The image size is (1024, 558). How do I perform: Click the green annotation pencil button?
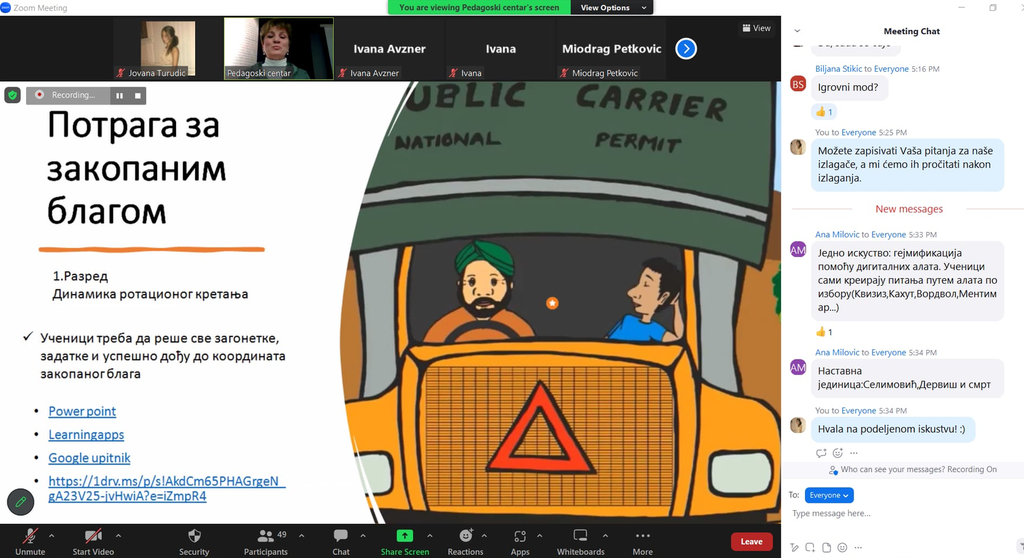pos(20,501)
